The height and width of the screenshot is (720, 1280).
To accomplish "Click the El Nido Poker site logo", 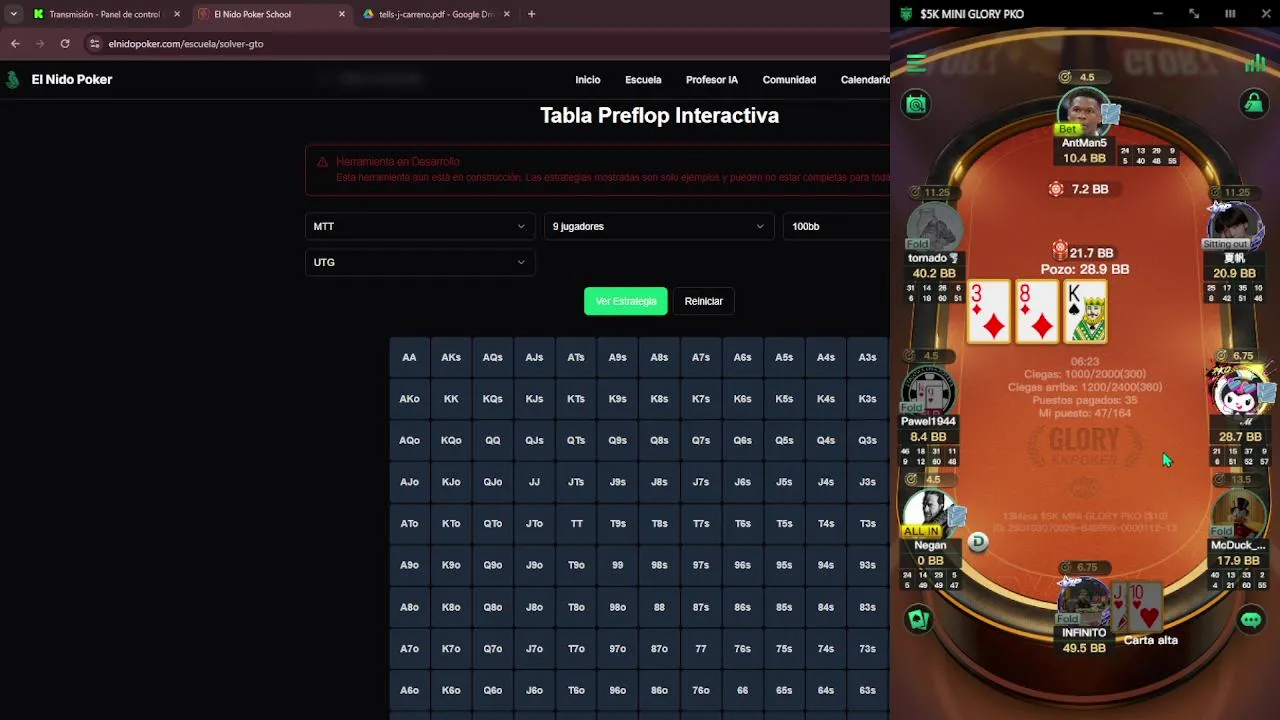I will 13,80.
